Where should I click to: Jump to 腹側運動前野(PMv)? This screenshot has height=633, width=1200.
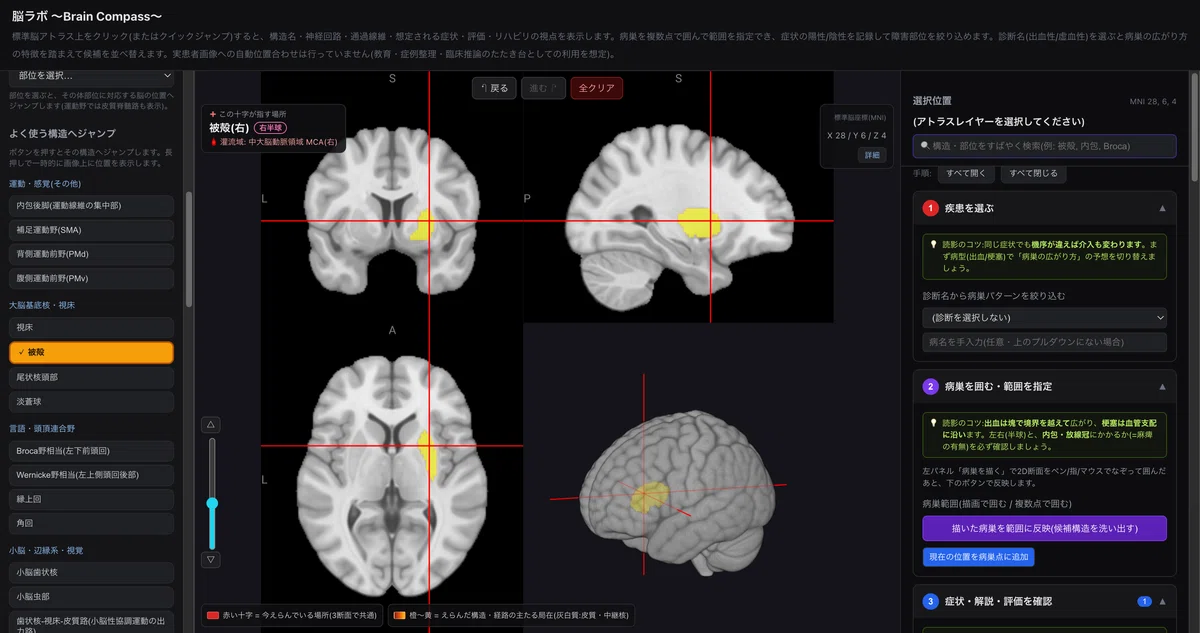92,278
